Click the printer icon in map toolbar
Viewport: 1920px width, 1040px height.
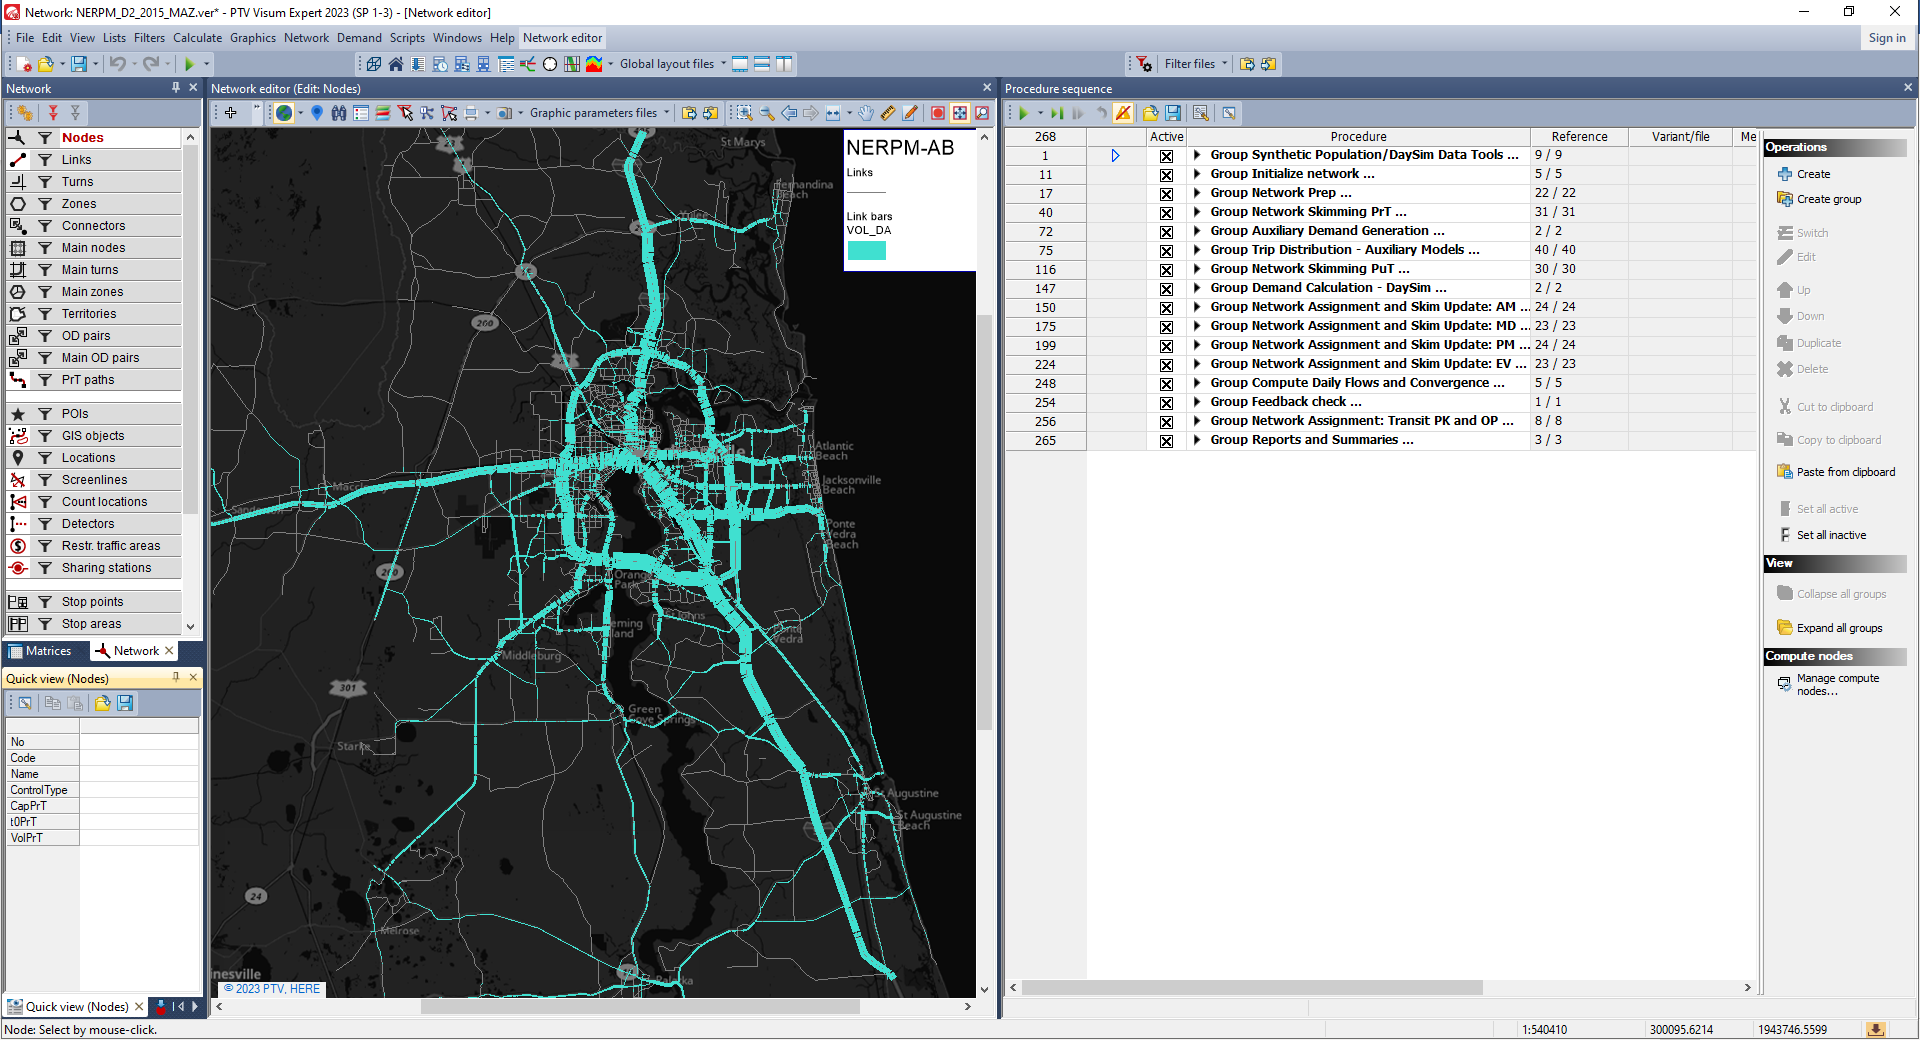pos(471,113)
